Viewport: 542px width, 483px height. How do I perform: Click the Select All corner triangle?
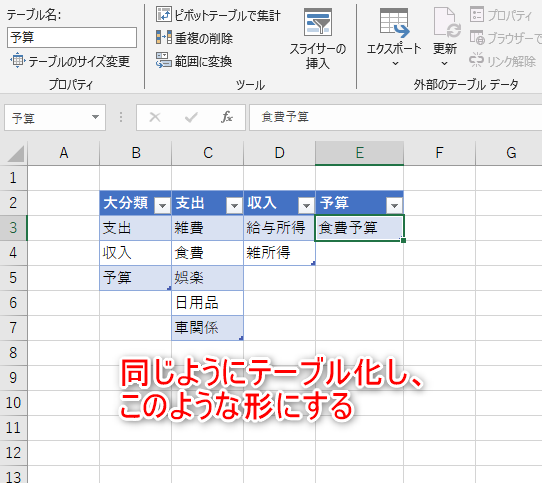click(x=16, y=154)
